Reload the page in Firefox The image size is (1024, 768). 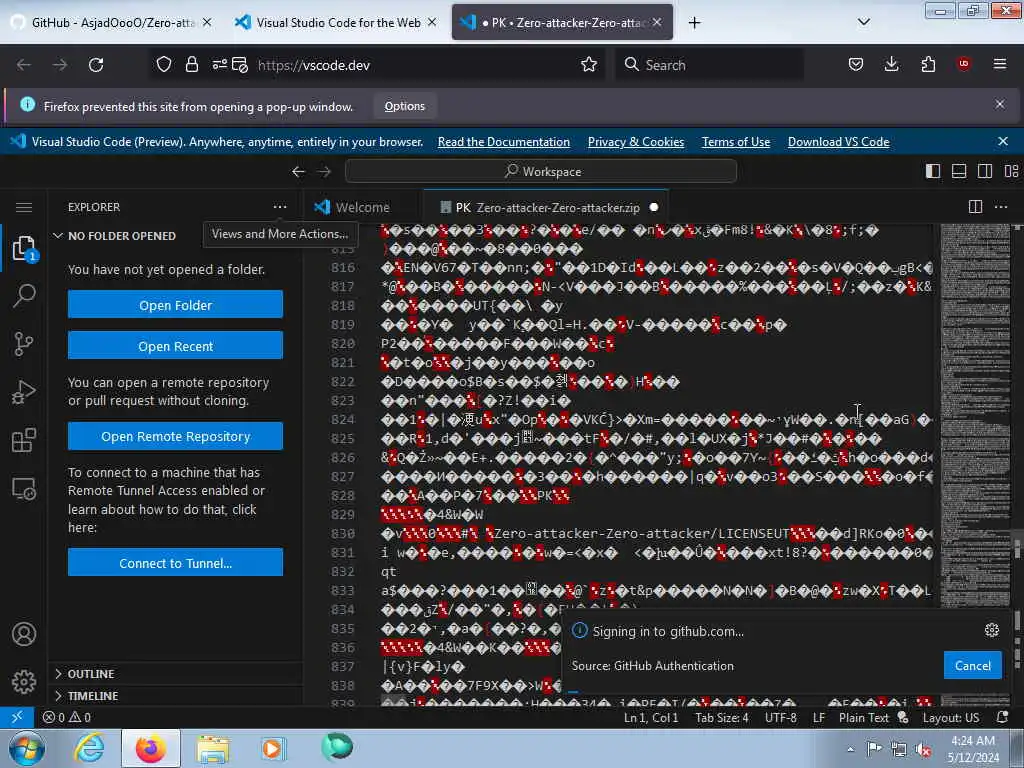click(96, 65)
